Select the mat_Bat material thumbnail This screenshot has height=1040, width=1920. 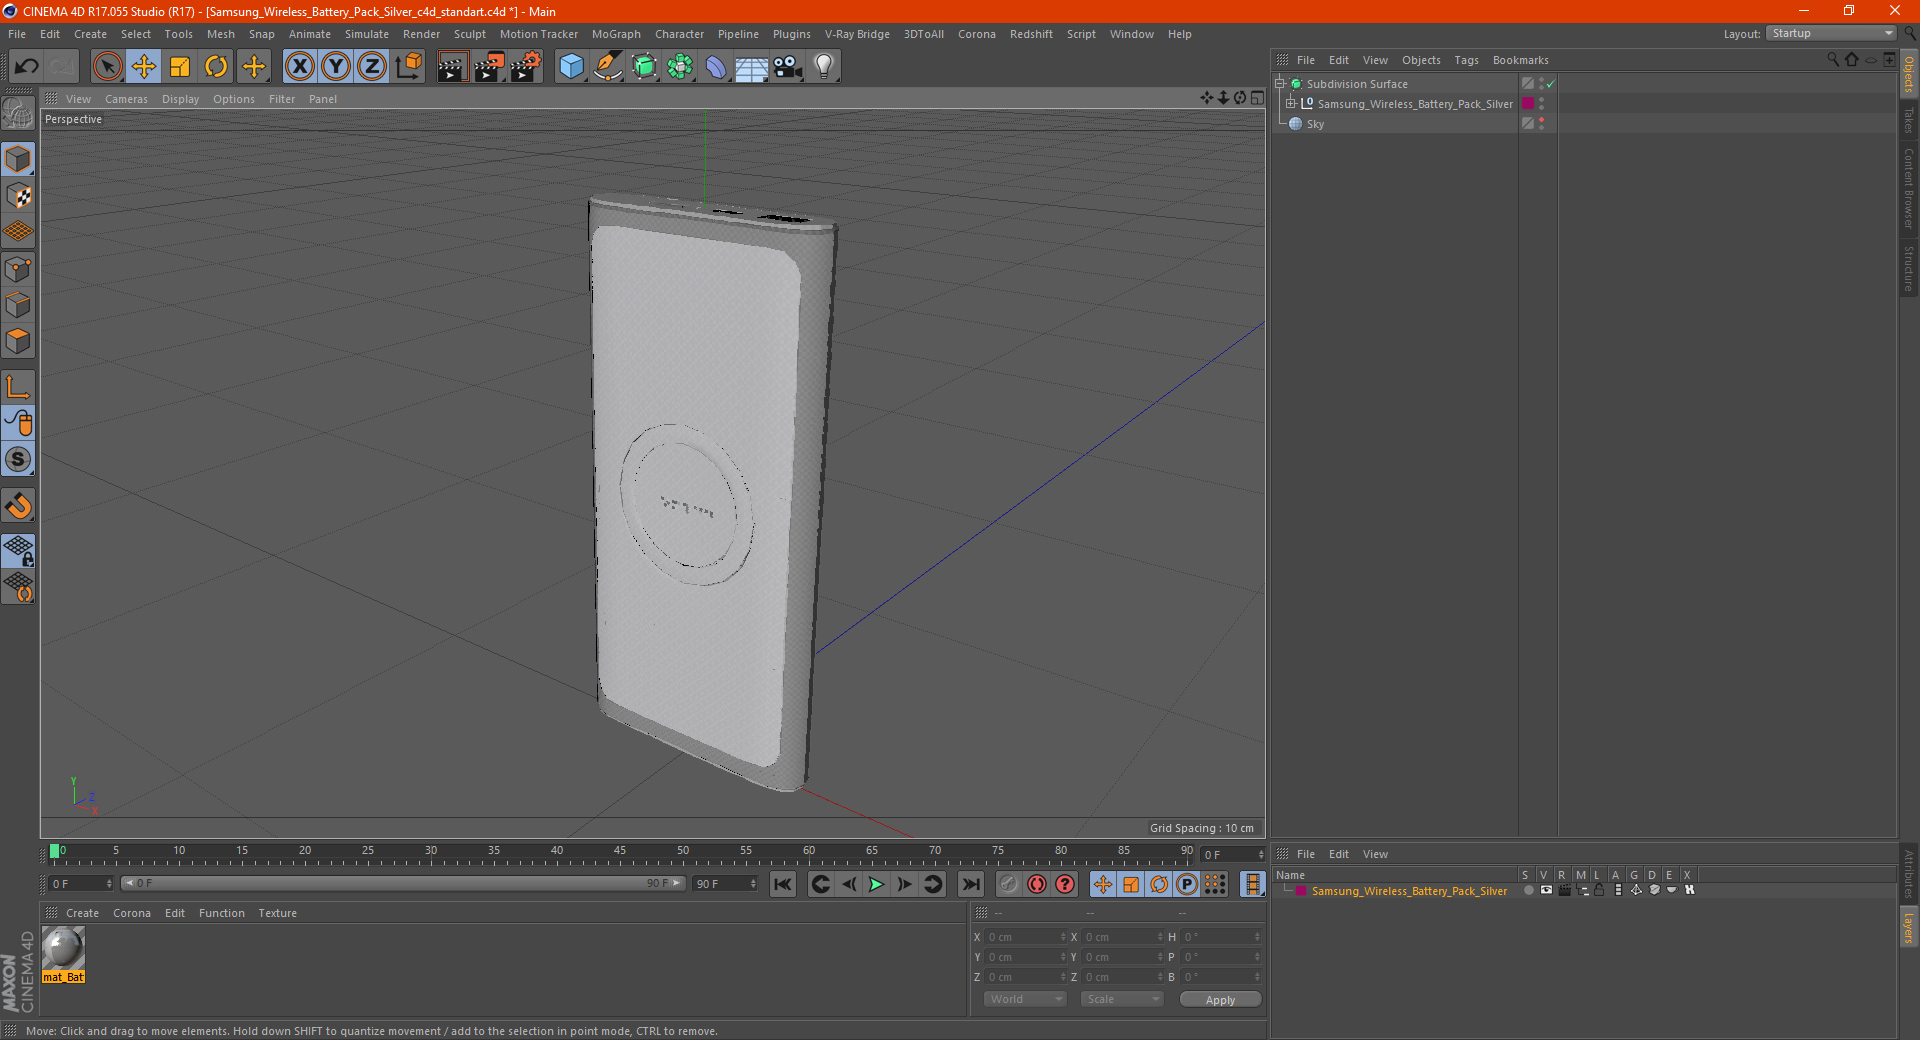pyautogui.click(x=64, y=948)
